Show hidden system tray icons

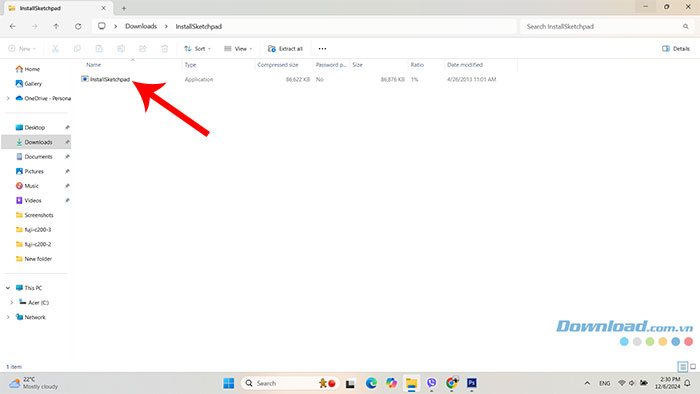587,383
